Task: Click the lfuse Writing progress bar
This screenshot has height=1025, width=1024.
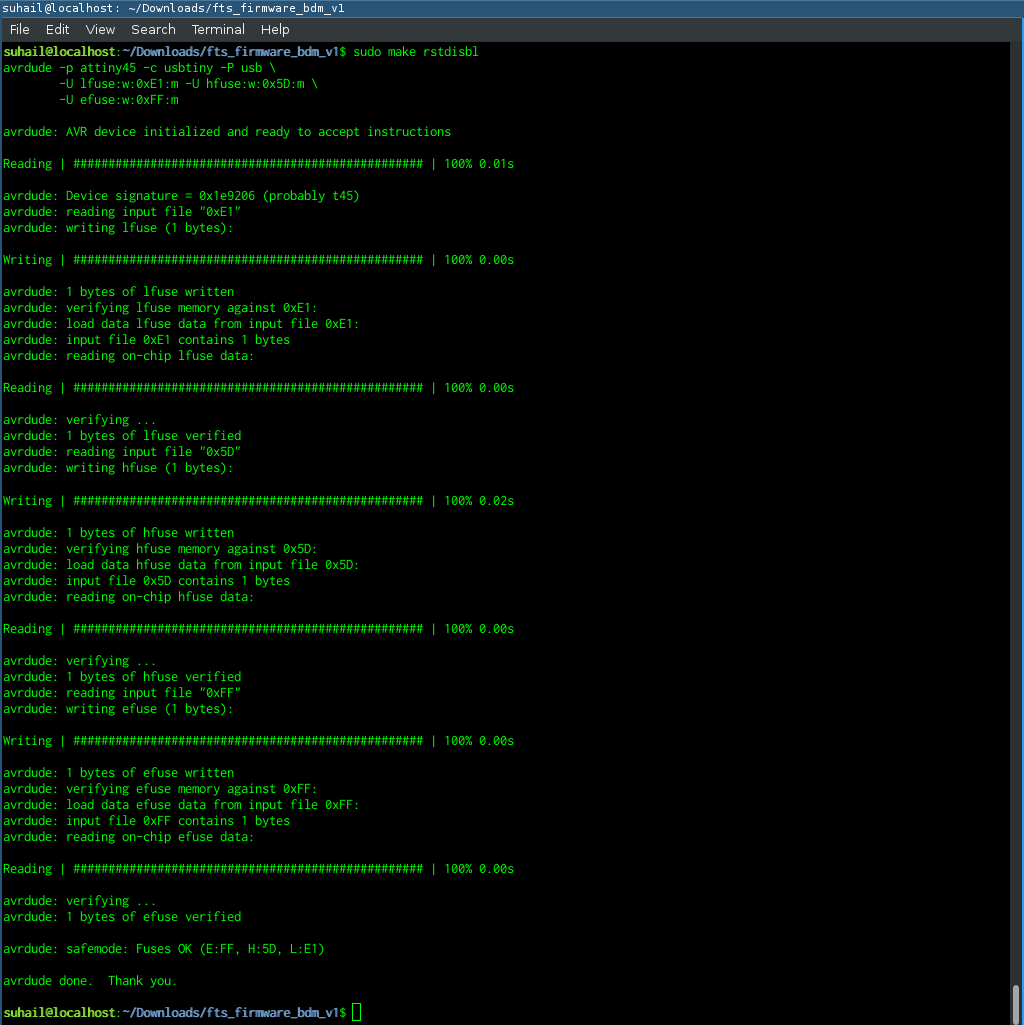Action: [x=258, y=260]
